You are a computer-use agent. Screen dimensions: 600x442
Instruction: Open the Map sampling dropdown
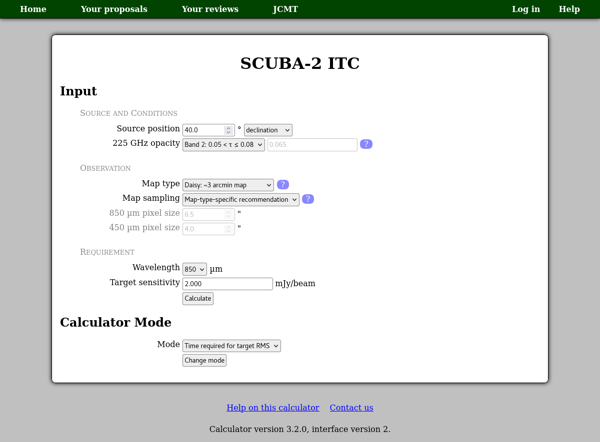[241, 200]
